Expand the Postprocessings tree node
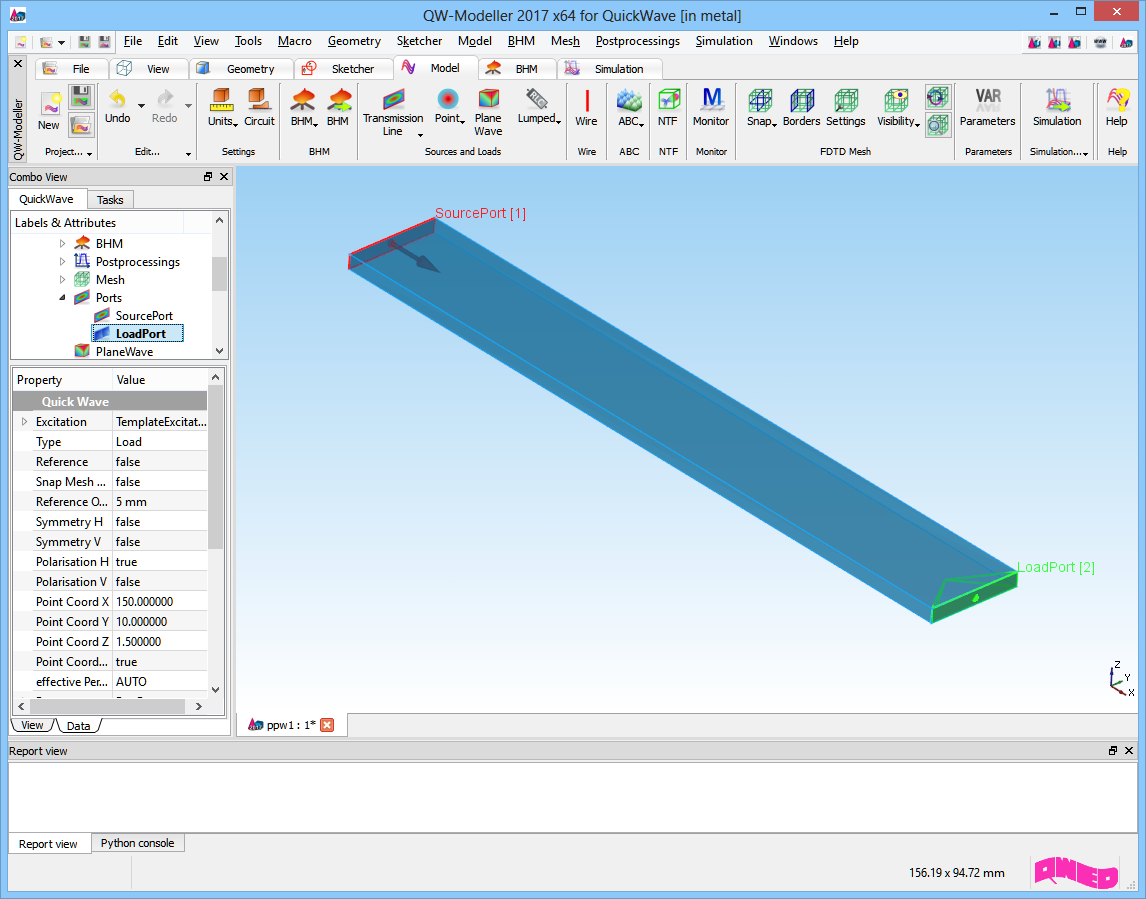The width and height of the screenshot is (1146, 899). tap(62, 262)
